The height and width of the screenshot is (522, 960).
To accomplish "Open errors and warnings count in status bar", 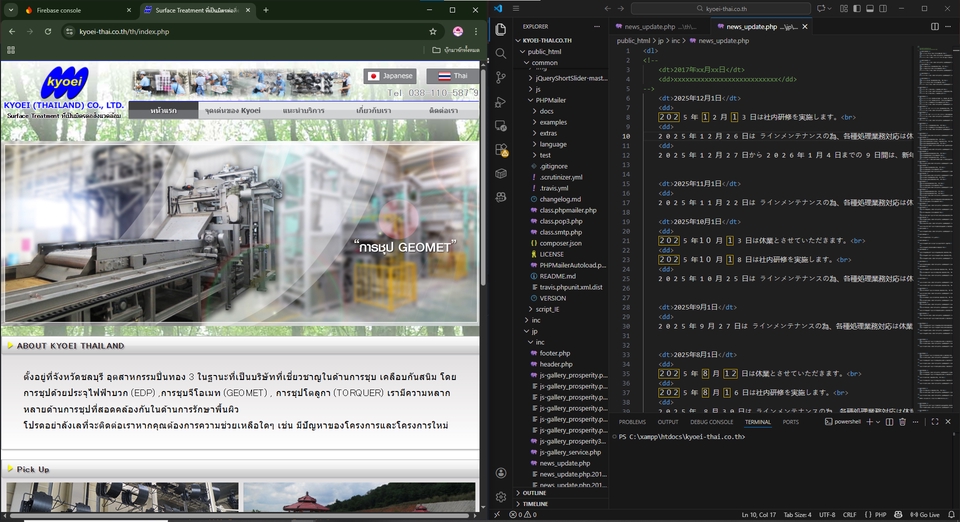I will (523, 515).
